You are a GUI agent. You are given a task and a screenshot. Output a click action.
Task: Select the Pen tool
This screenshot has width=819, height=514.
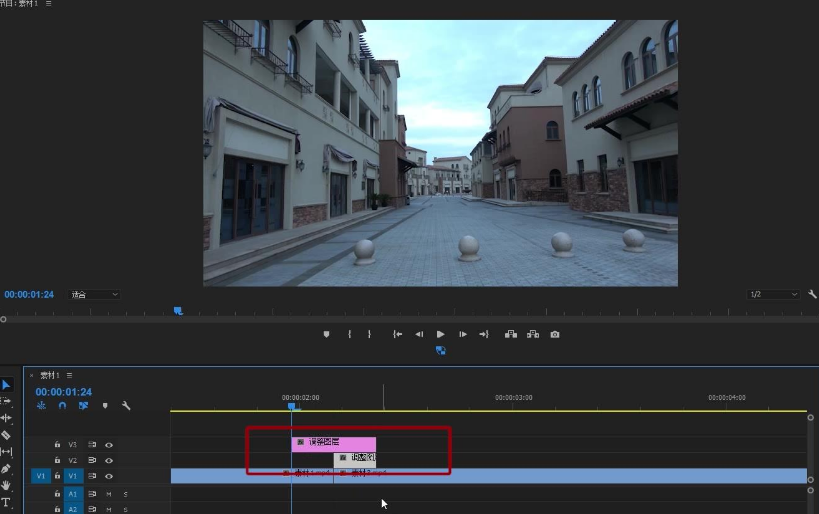point(6,469)
